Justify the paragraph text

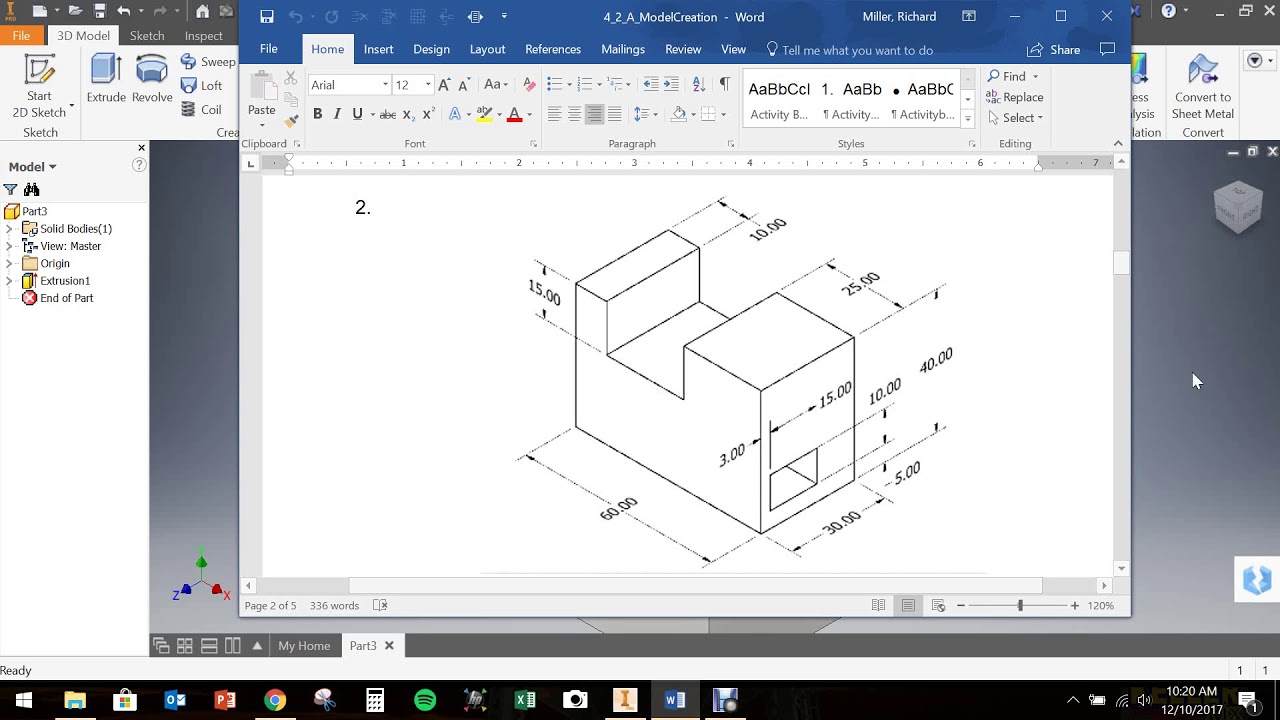pyautogui.click(x=614, y=114)
